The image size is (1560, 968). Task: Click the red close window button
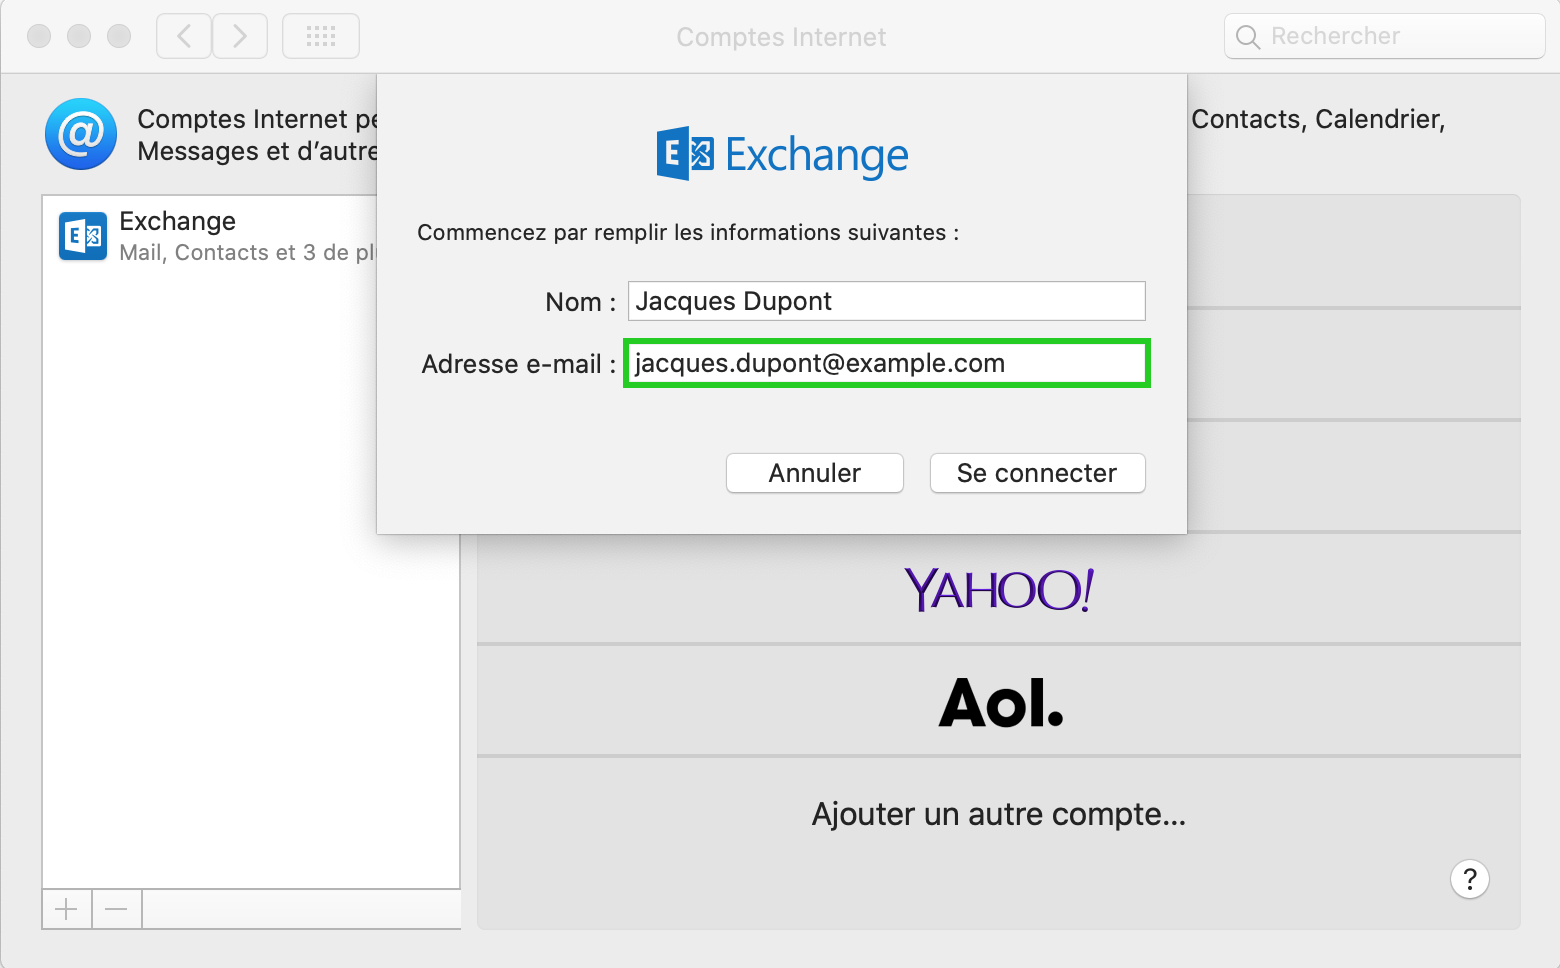click(39, 37)
